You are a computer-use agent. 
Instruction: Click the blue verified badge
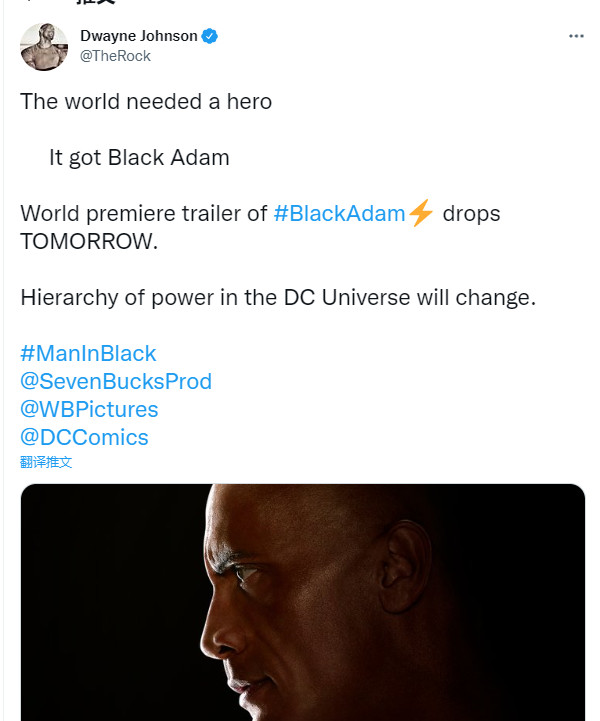point(210,36)
